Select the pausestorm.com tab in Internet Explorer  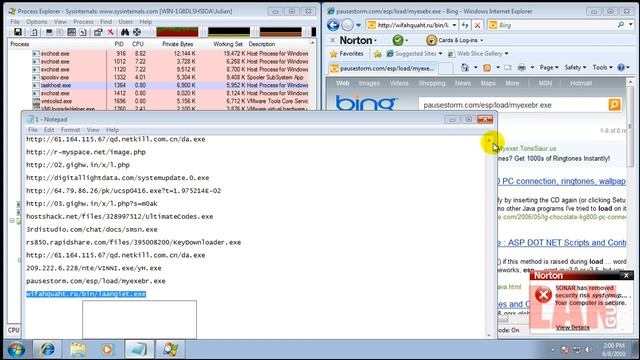[x=382, y=68]
